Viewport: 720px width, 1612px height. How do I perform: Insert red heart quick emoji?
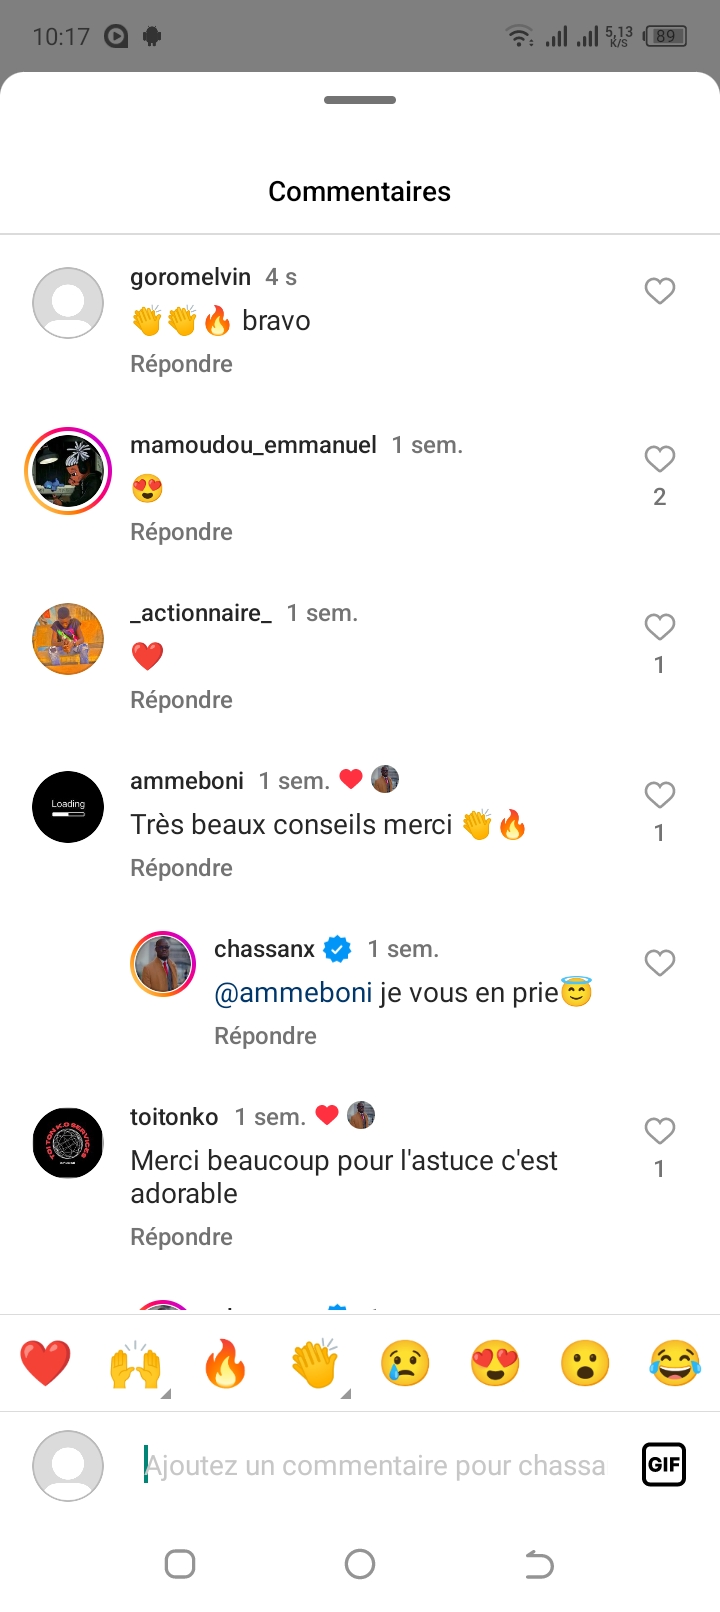point(45,1363)
